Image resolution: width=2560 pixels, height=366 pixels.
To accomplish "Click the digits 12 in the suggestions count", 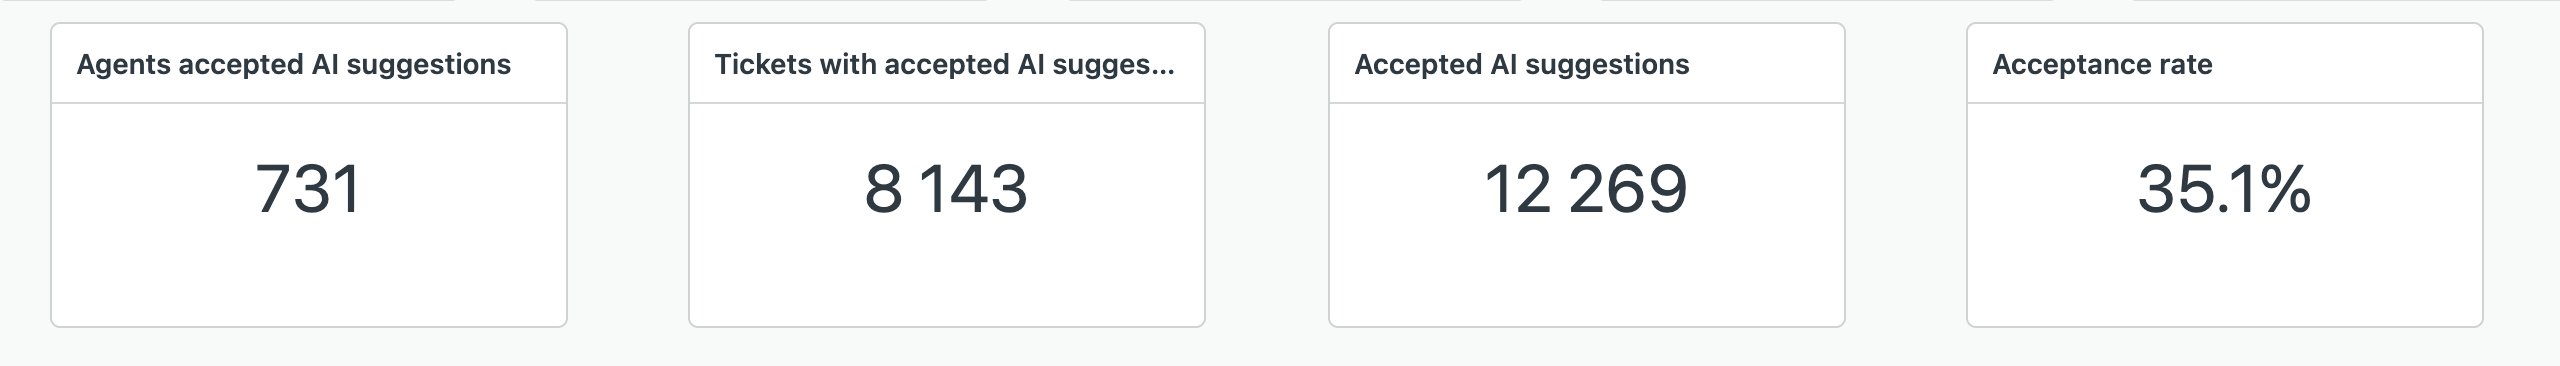I will [x=1518, y=189].
